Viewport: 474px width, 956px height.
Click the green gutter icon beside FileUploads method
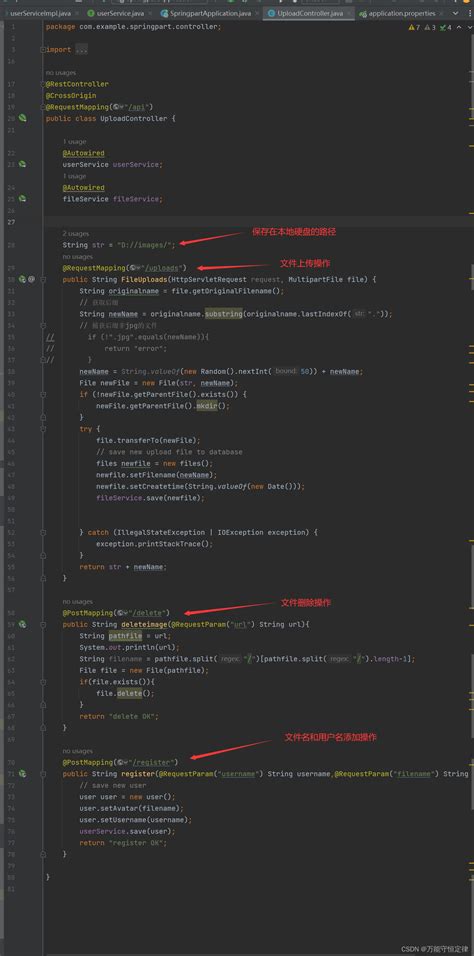(23, 279)
